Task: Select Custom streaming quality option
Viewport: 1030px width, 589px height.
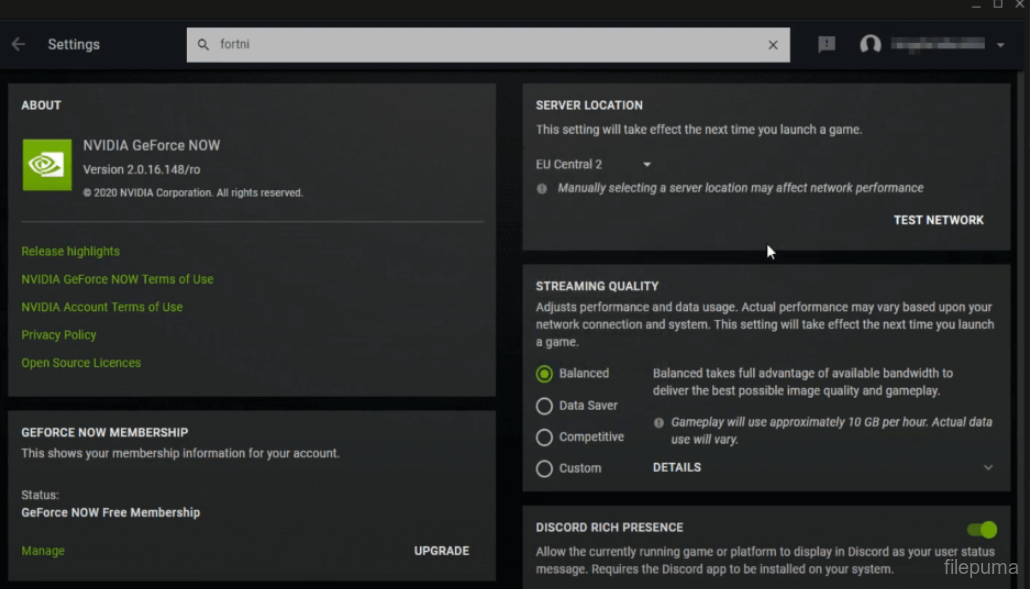Action: (544, 468)
